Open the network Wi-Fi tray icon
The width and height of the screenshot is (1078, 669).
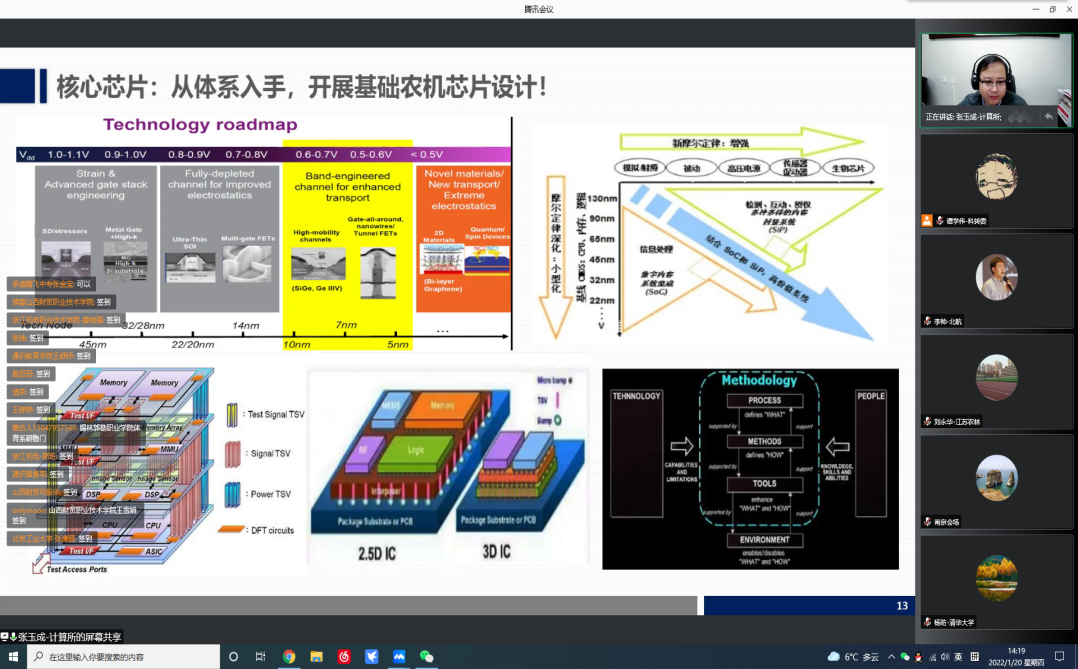932,657
